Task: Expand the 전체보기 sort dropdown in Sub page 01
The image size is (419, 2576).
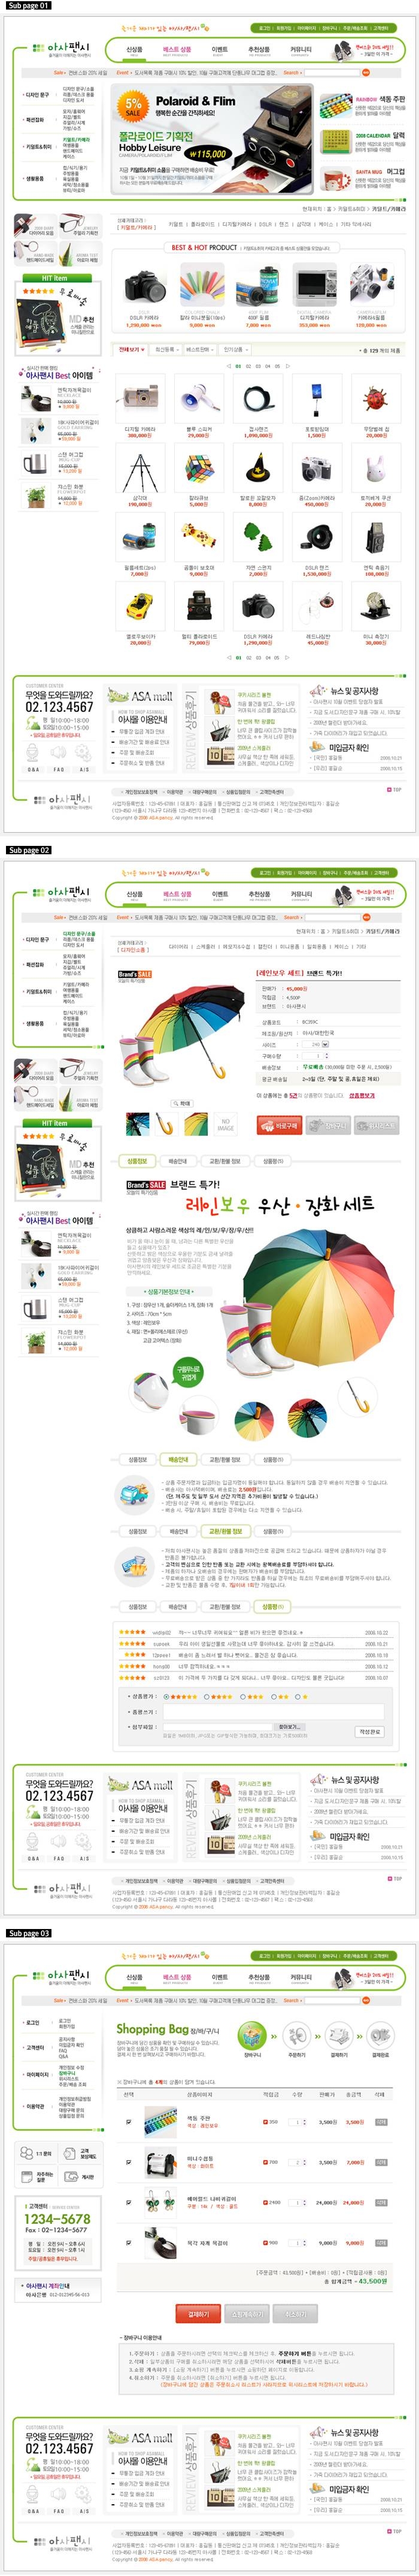Action: 130,350
